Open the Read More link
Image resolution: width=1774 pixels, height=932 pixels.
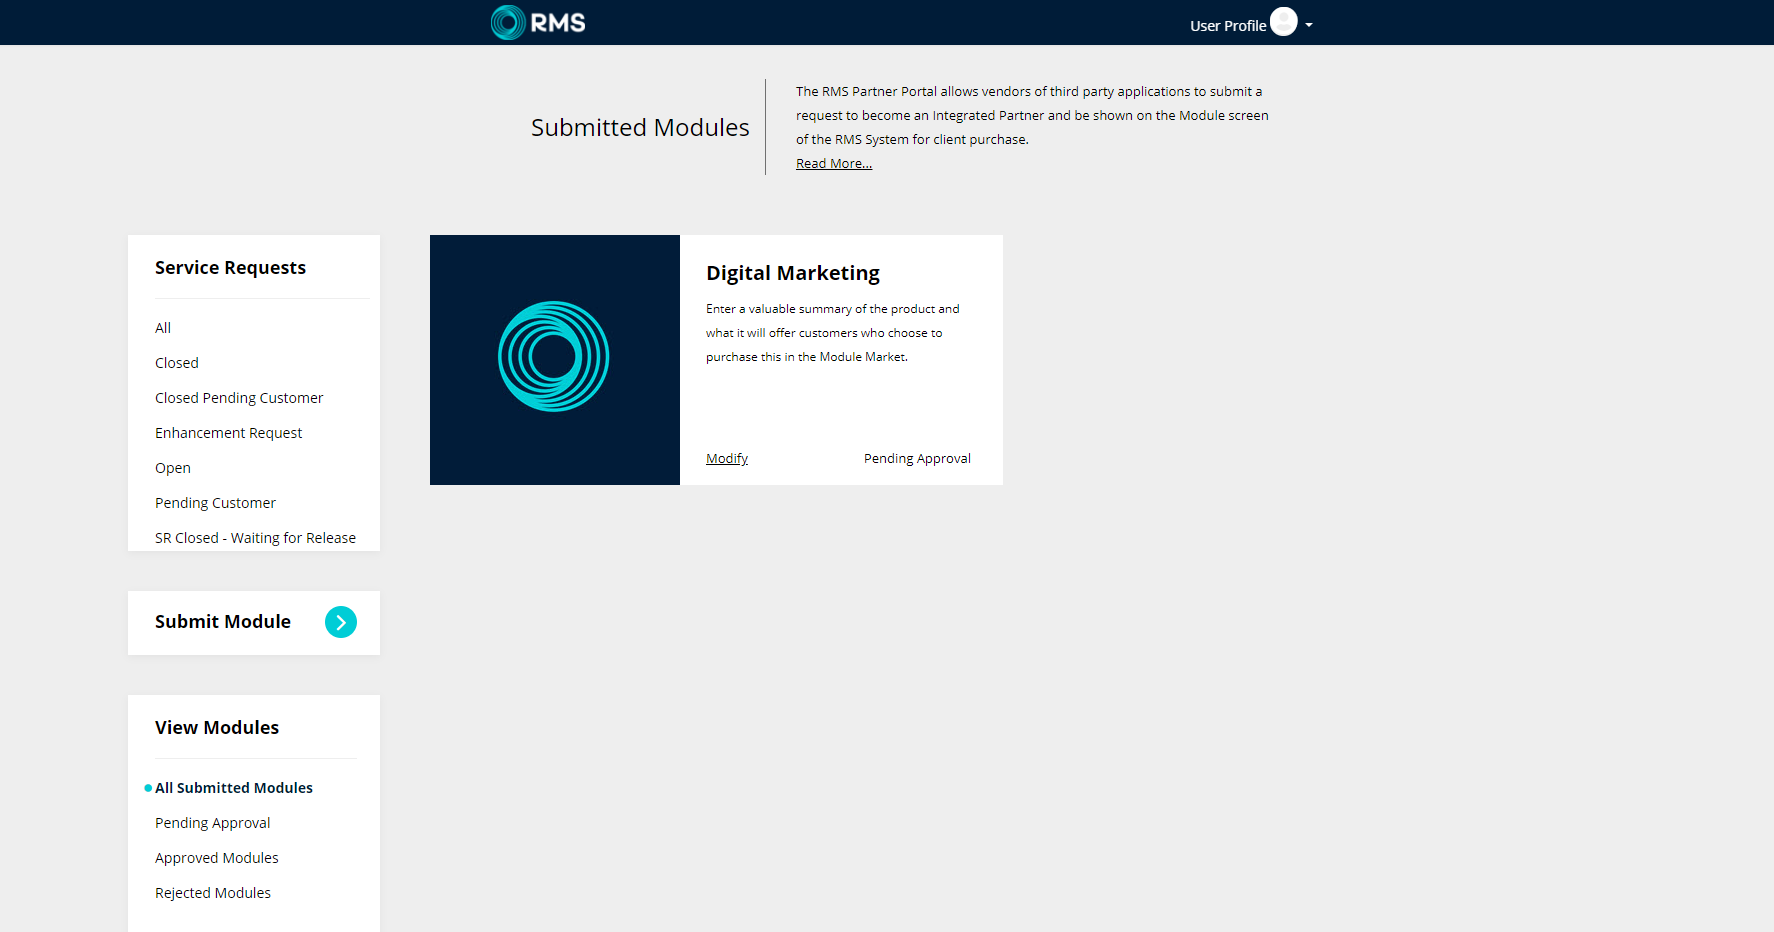coord(834,163)
